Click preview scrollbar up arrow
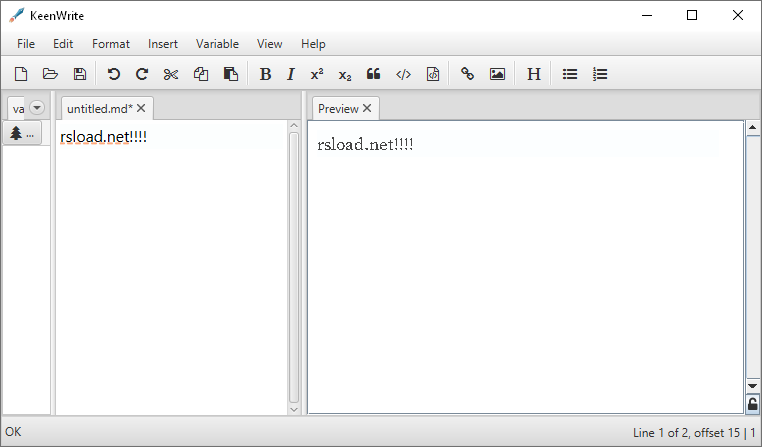Screen dimensions: 762x447 752,128
